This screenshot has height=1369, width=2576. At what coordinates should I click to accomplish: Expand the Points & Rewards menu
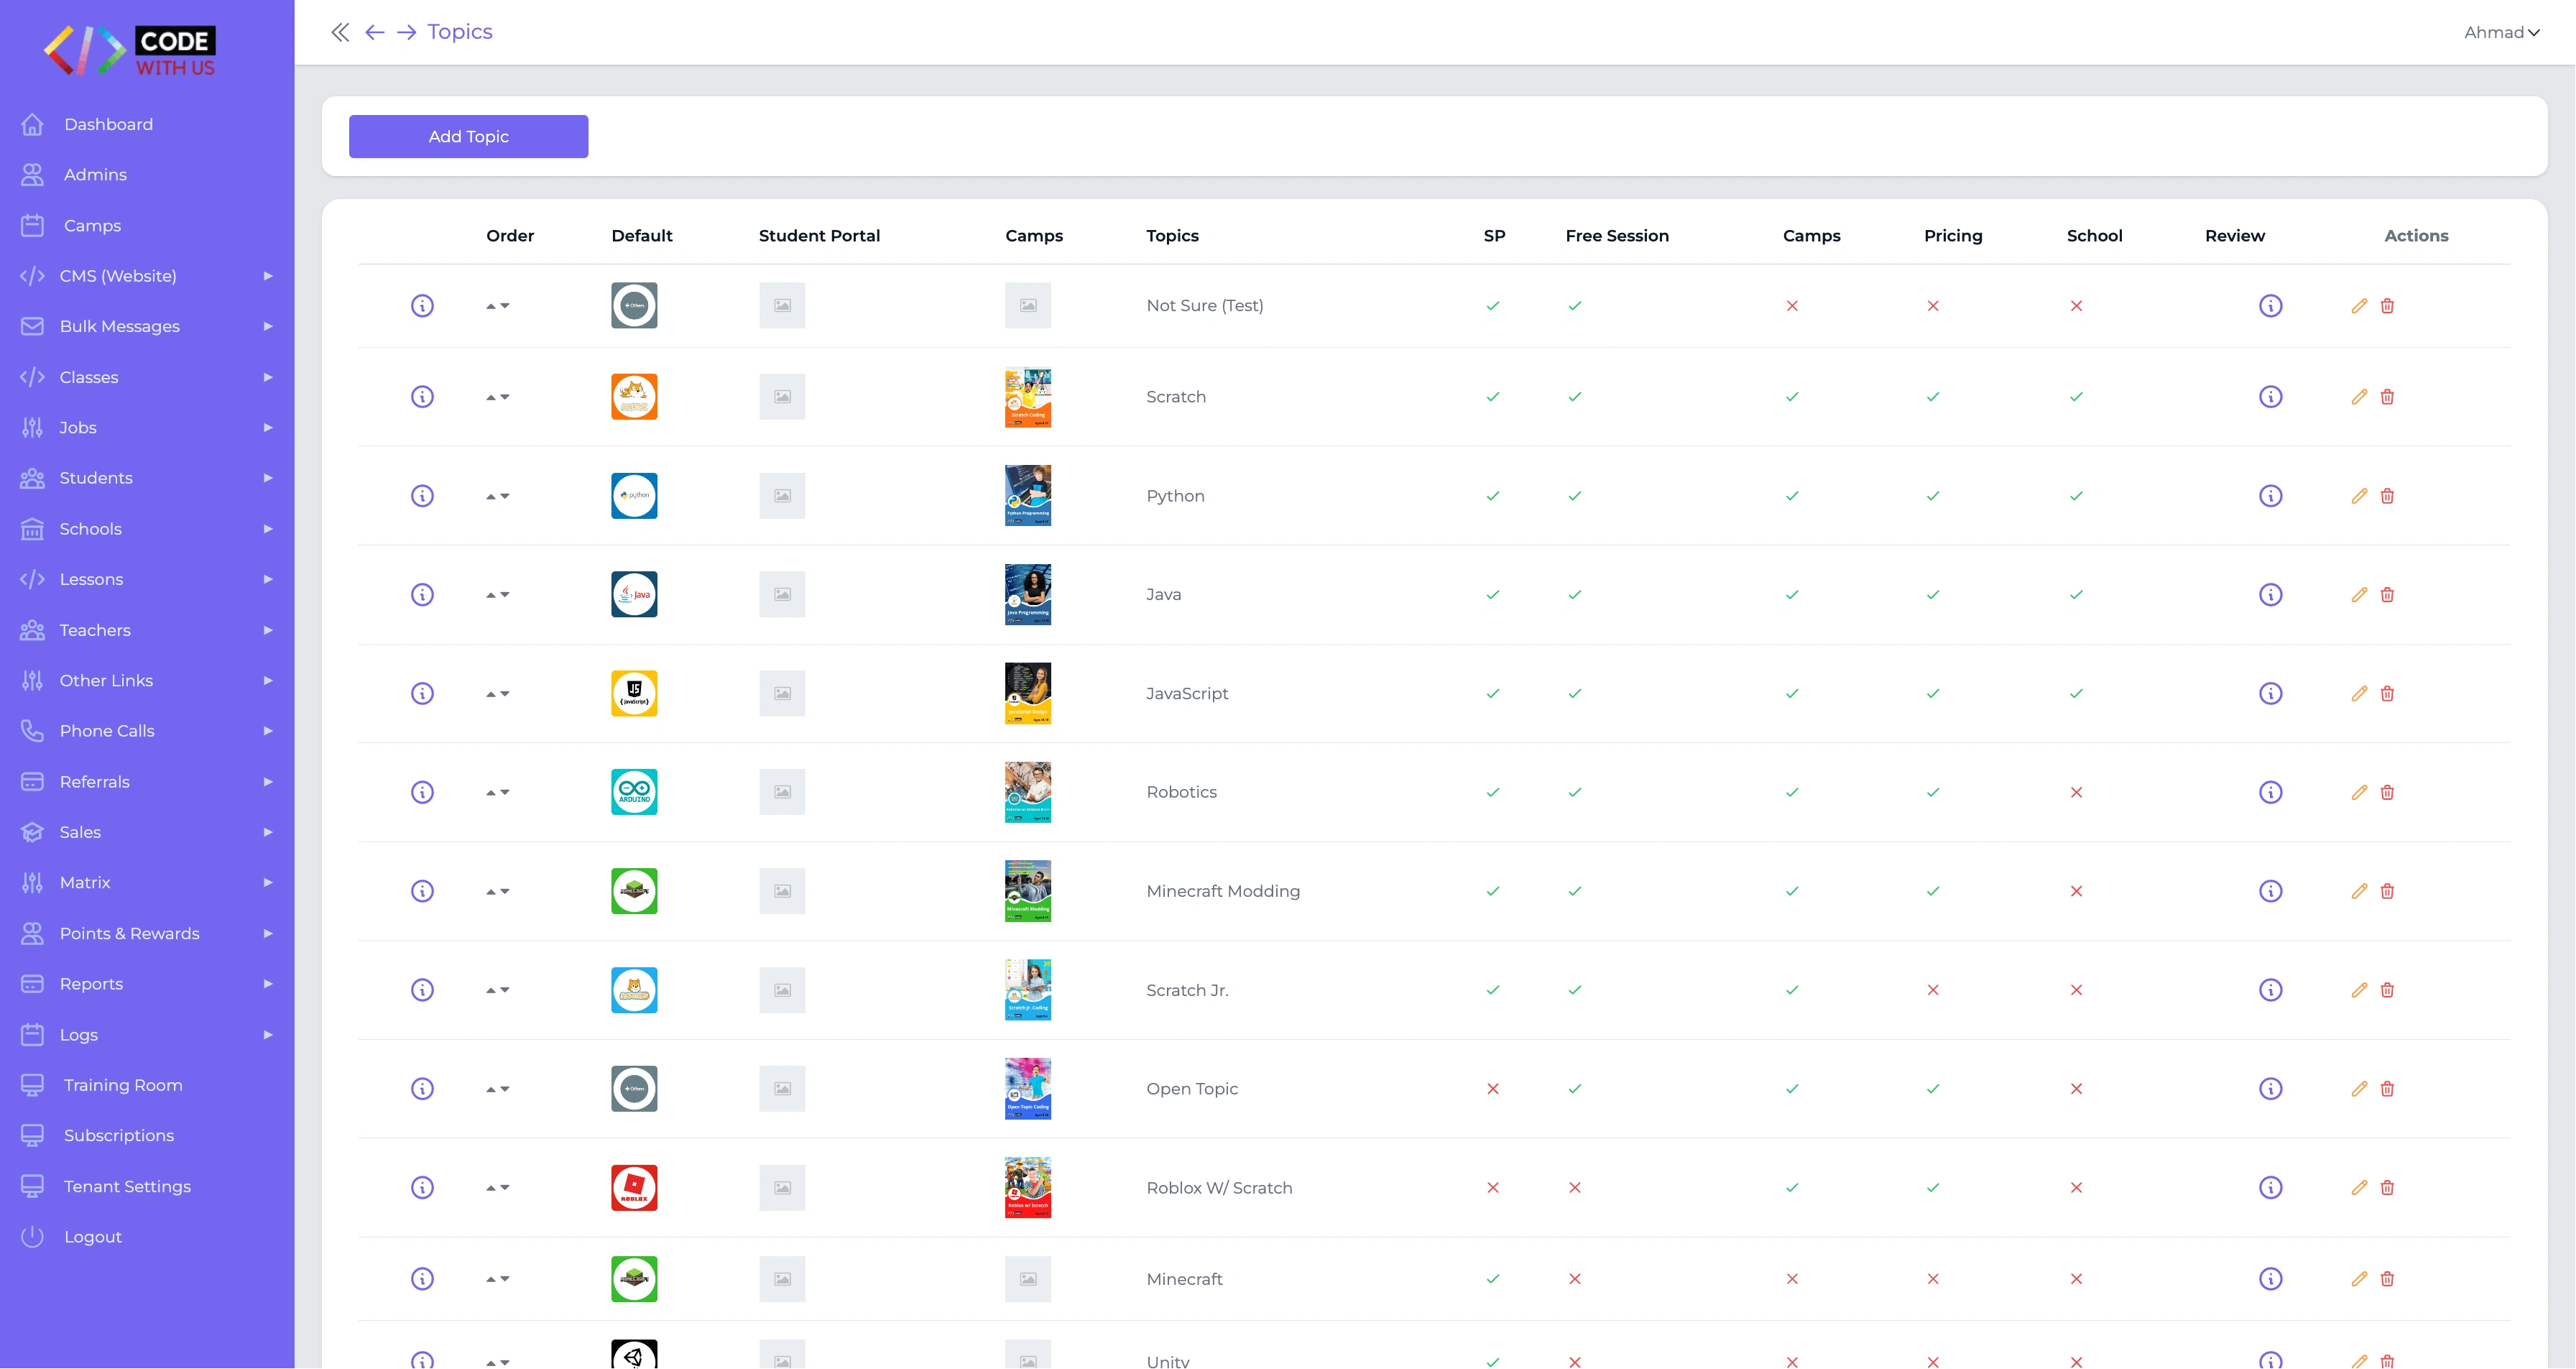coord(147,933)
